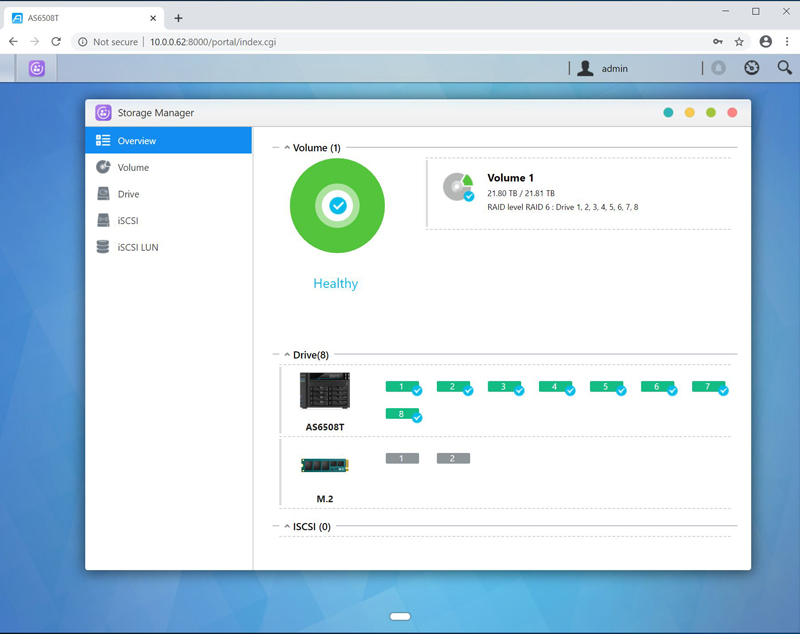This screenshot has width=800, height=634.
Task: Open the Drive sidebar item
Action: (128, 194)
